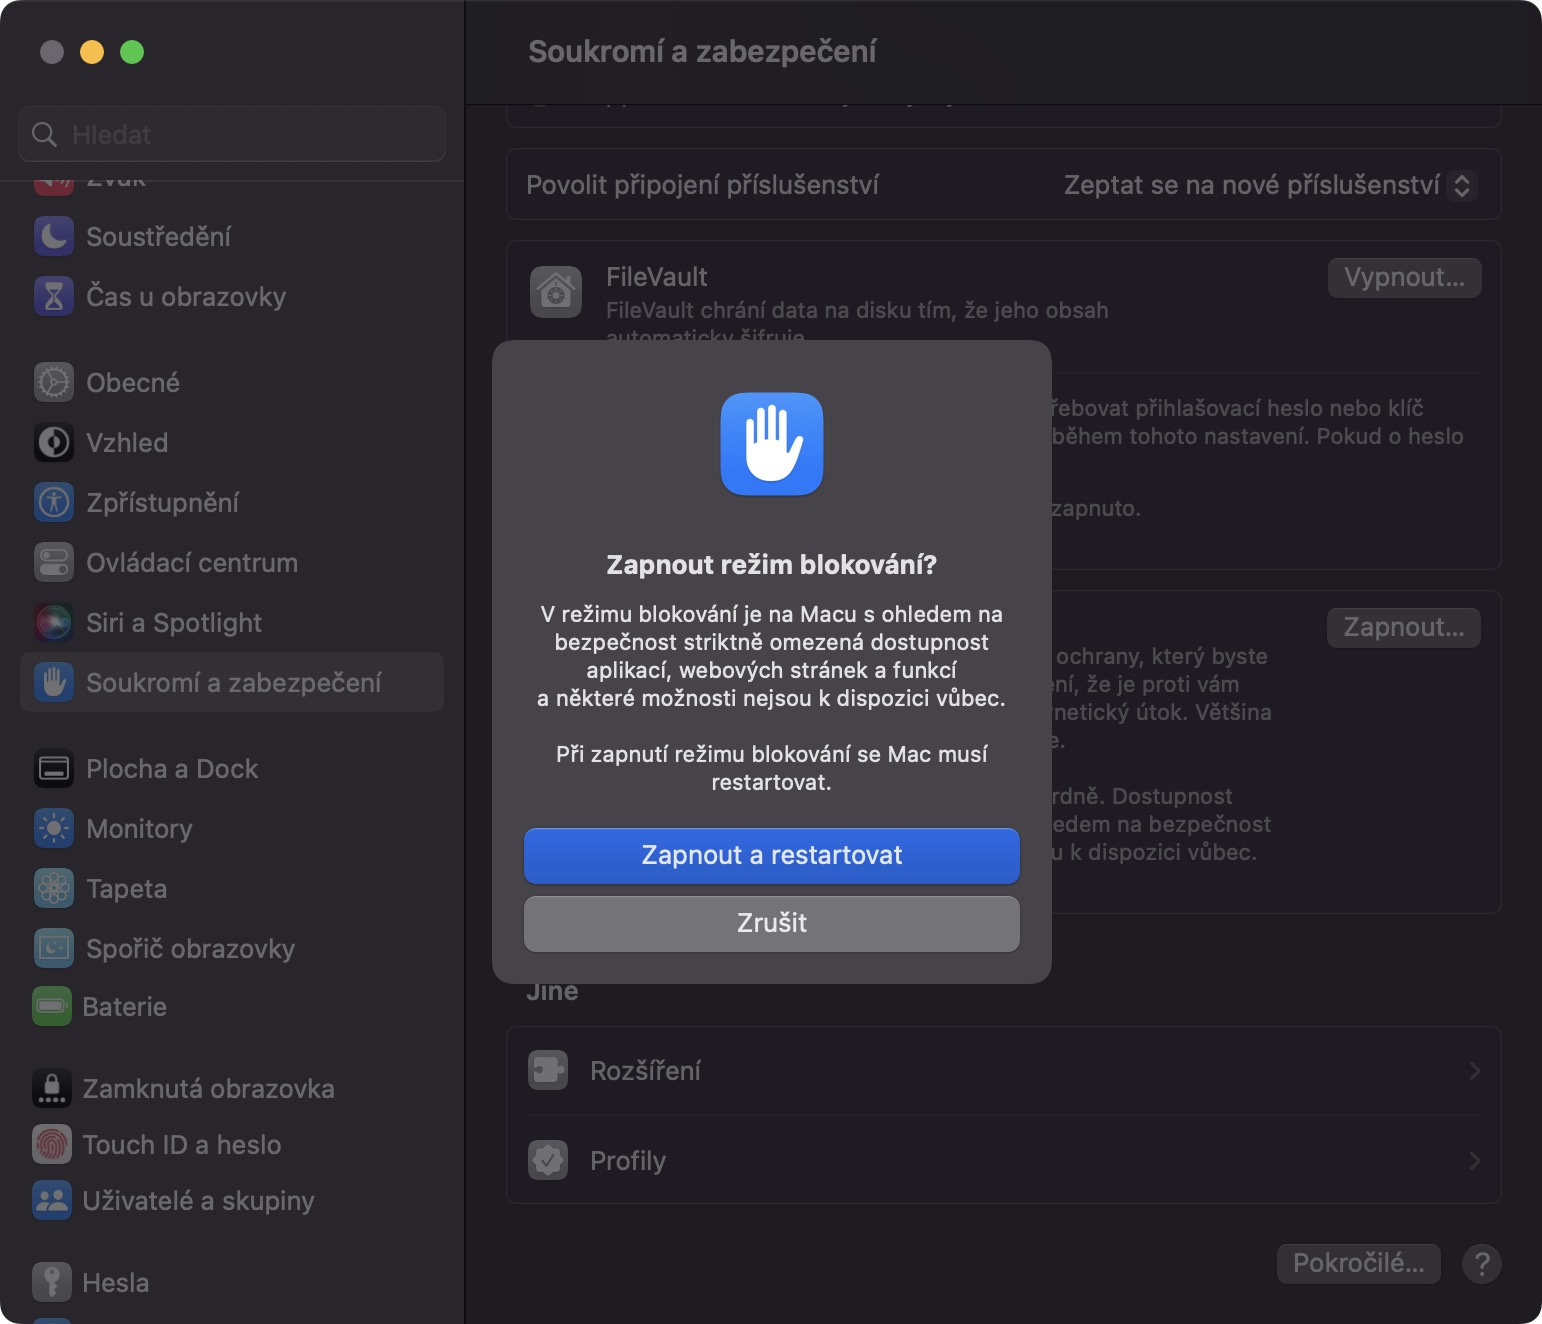The width and height of the screenshot is (1542, 1324).
Task: Click the Soustředění moon icon
Action: pos(54,237)
